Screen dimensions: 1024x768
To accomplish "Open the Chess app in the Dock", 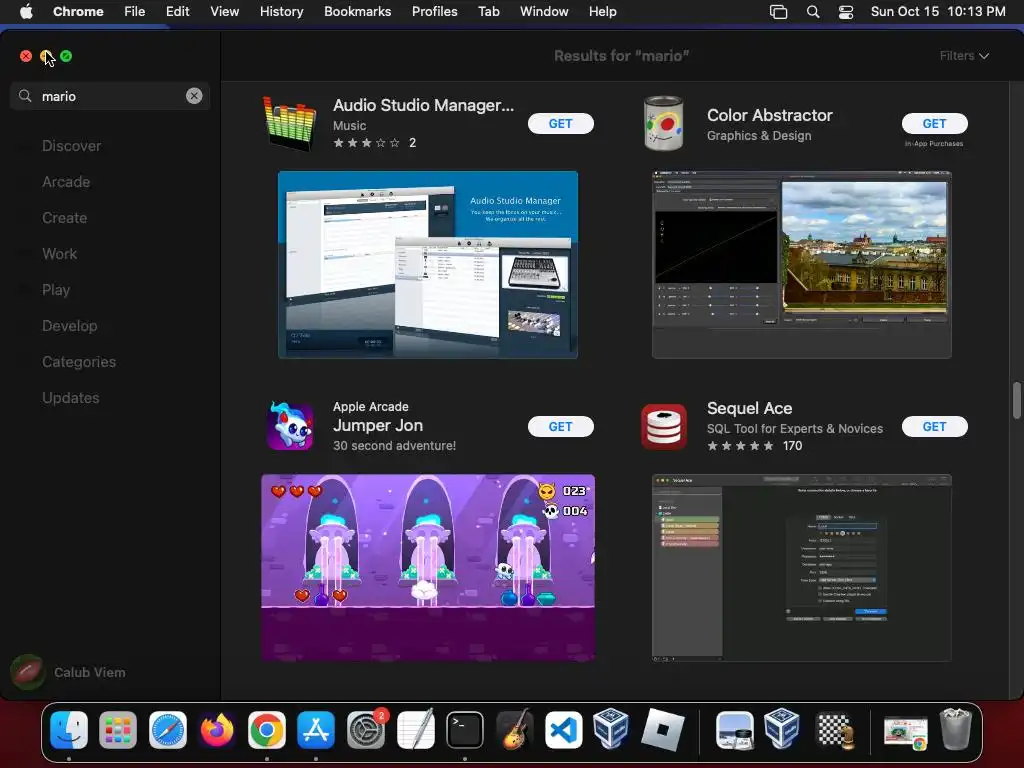I will 834,729.
